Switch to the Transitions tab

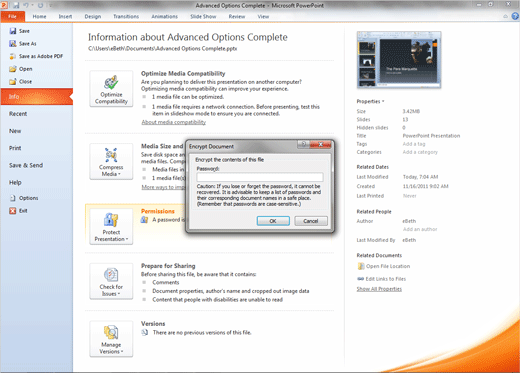[x=126, y=16]
